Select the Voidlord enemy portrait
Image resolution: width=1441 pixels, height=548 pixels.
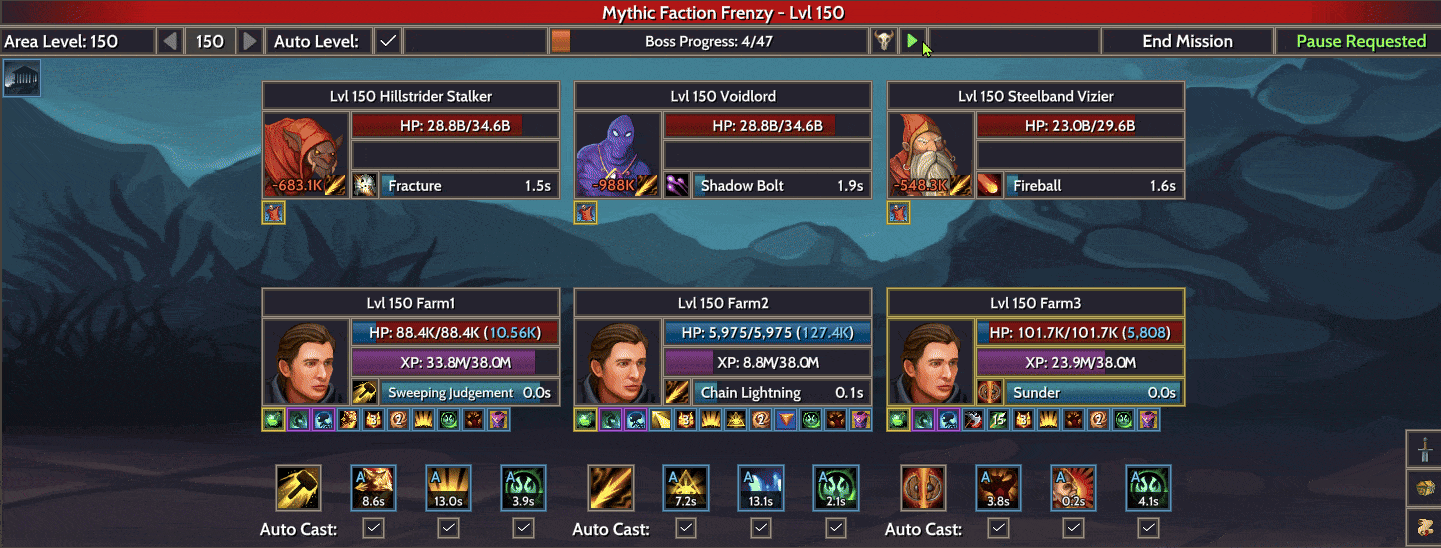click(x=617, y=155)
